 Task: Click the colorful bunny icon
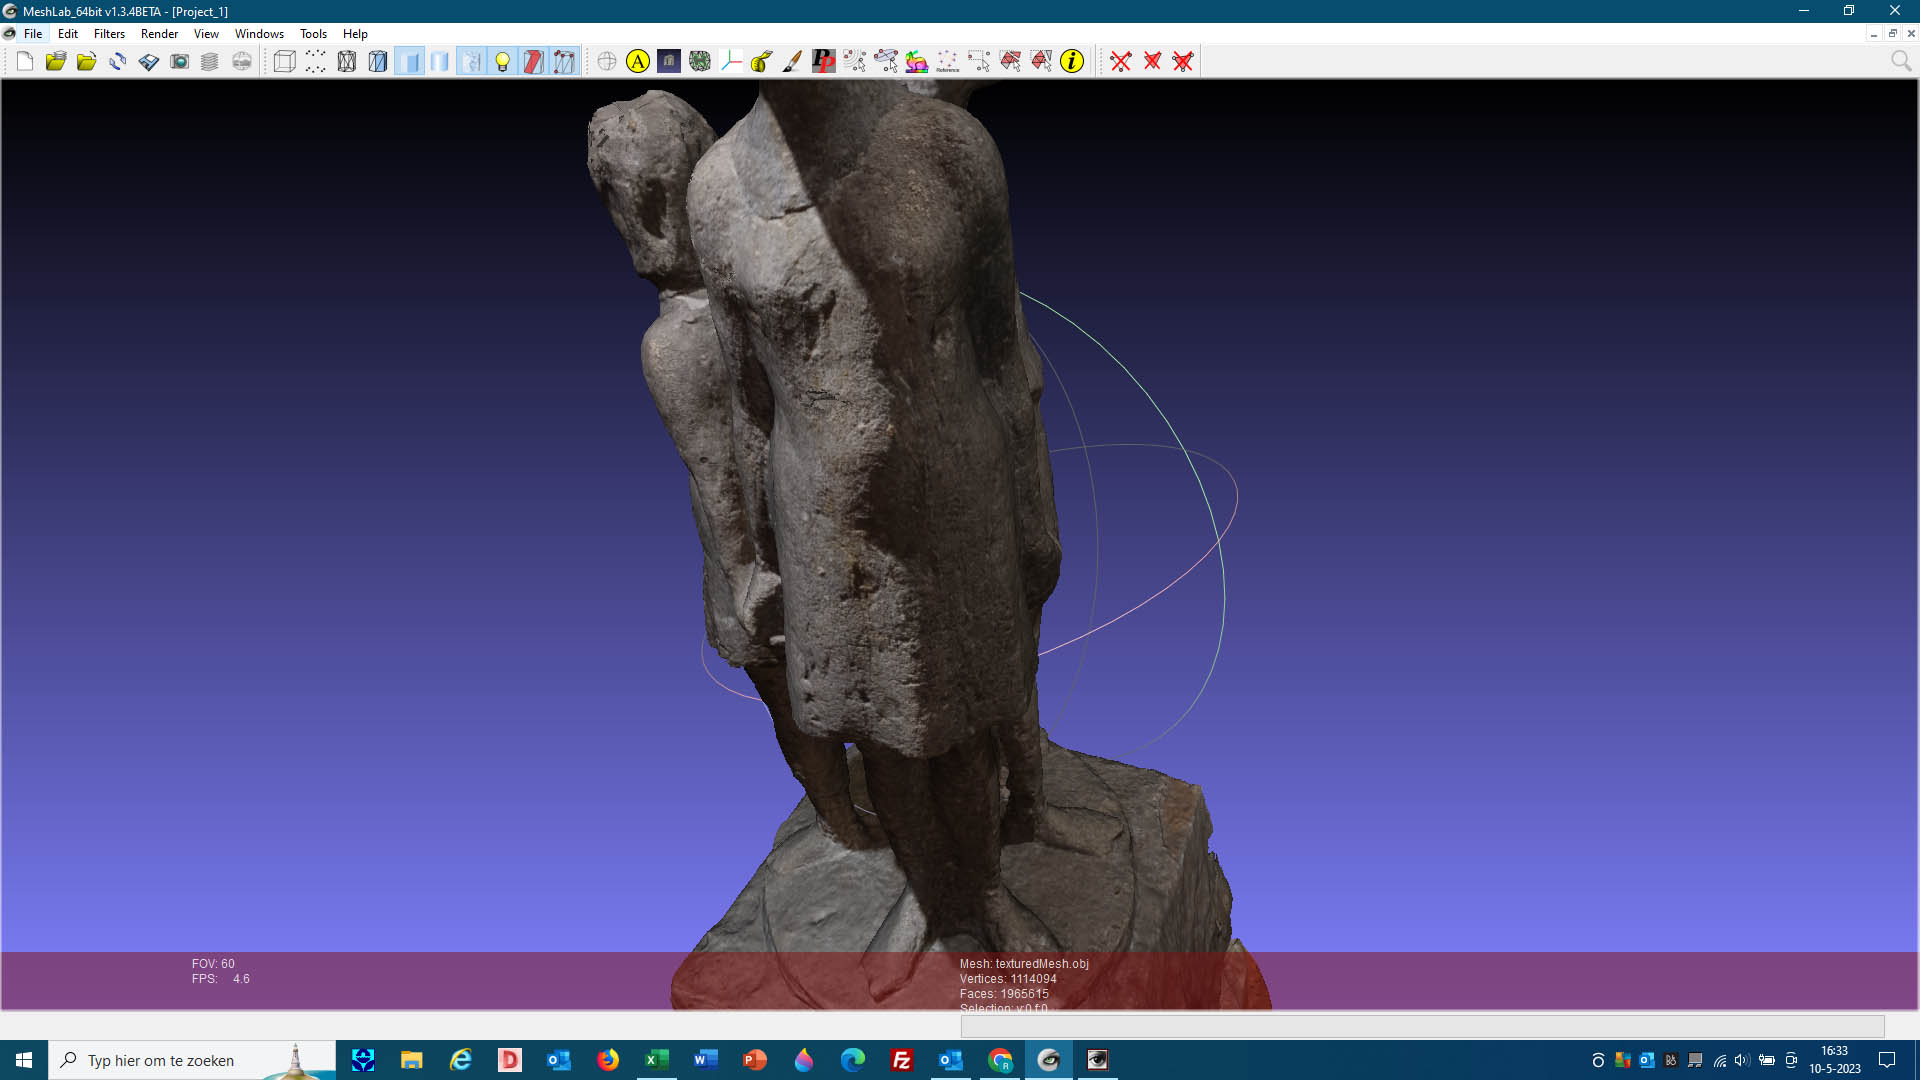[x=917, y=62]
